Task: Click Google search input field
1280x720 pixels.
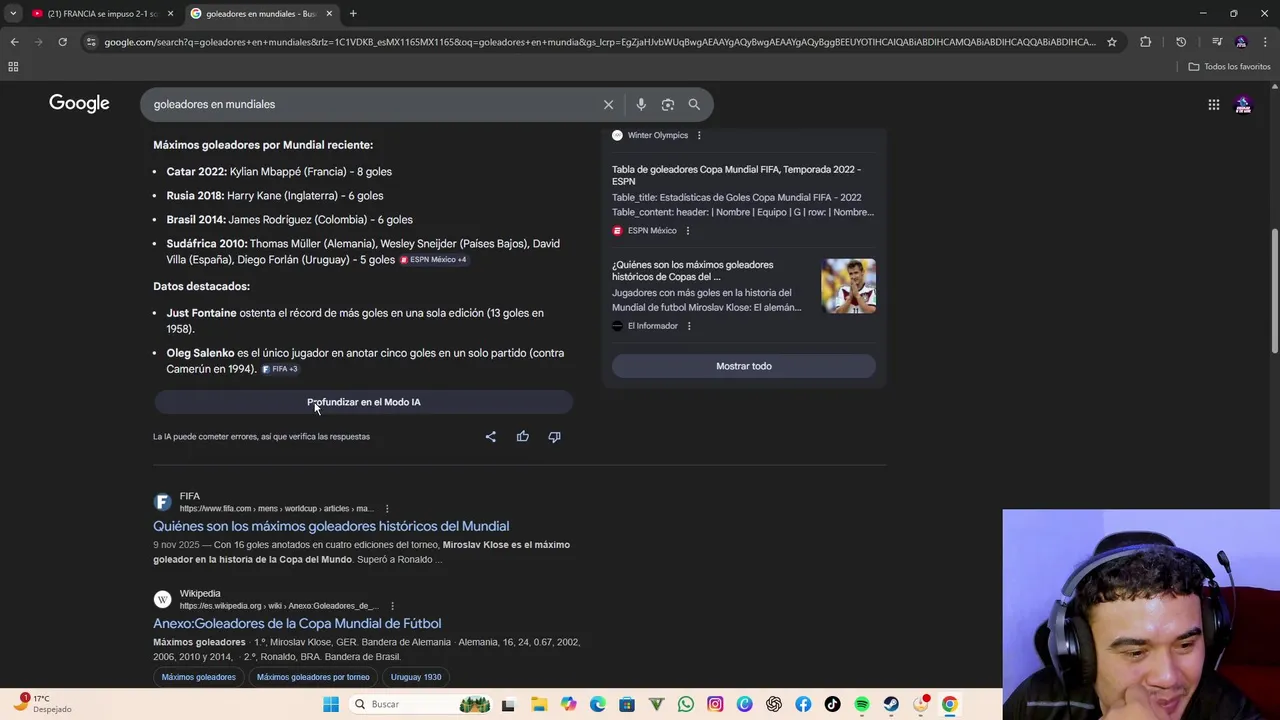Action: click(x=370, y=104)
